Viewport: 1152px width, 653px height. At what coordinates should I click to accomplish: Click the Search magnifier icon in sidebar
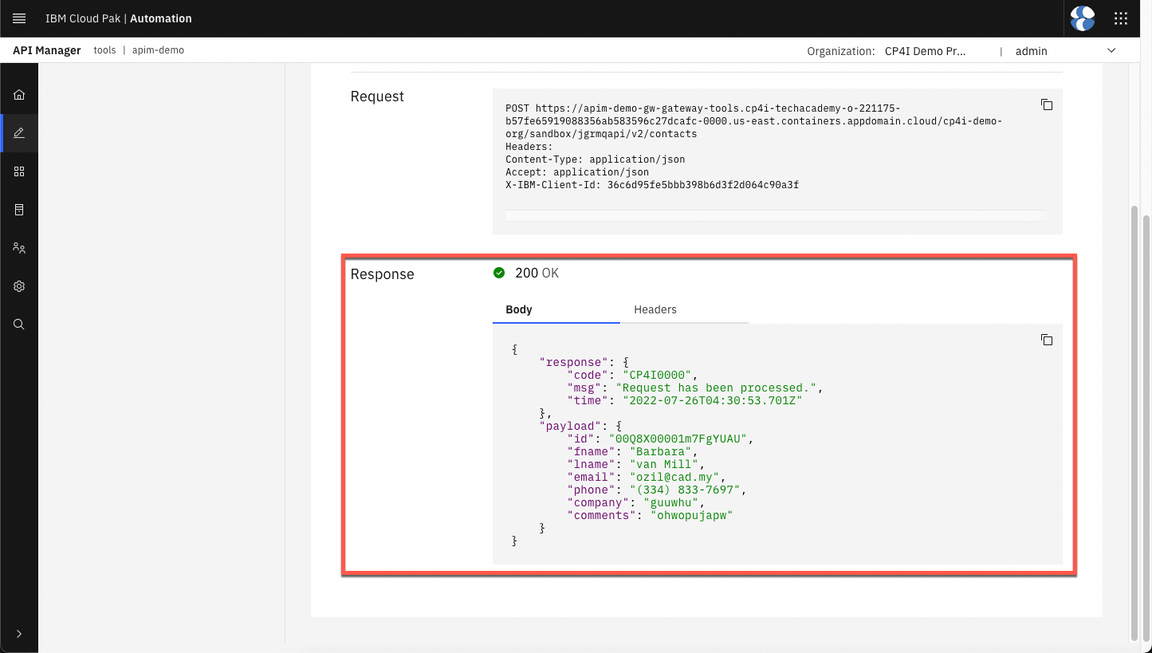click(x=19, y=324)
